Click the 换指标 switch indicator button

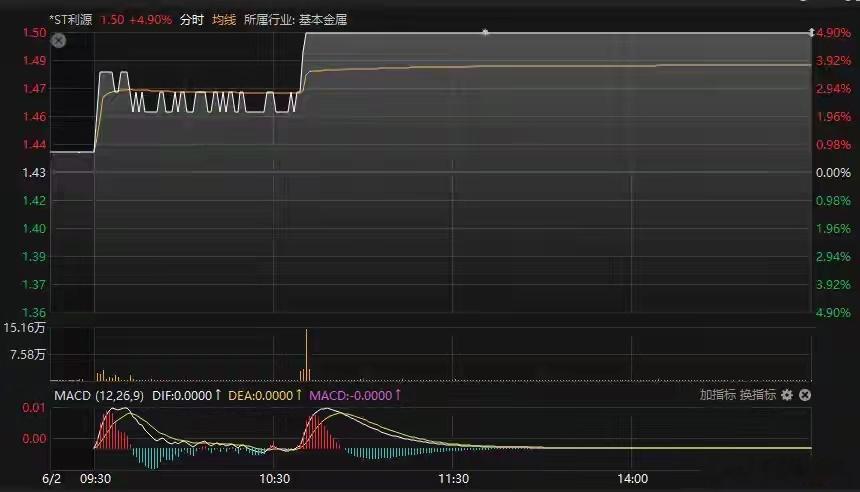point(758,395)
